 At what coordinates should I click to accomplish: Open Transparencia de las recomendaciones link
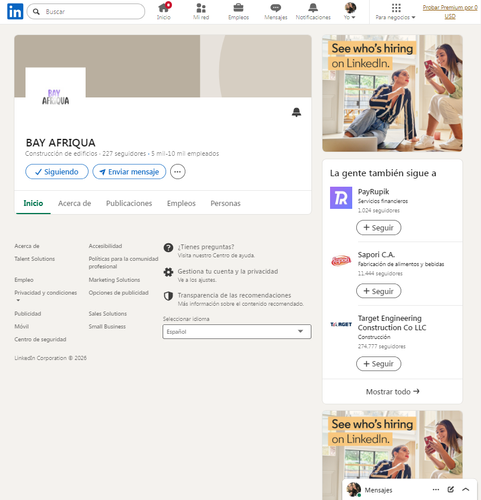tap(234, 295)
